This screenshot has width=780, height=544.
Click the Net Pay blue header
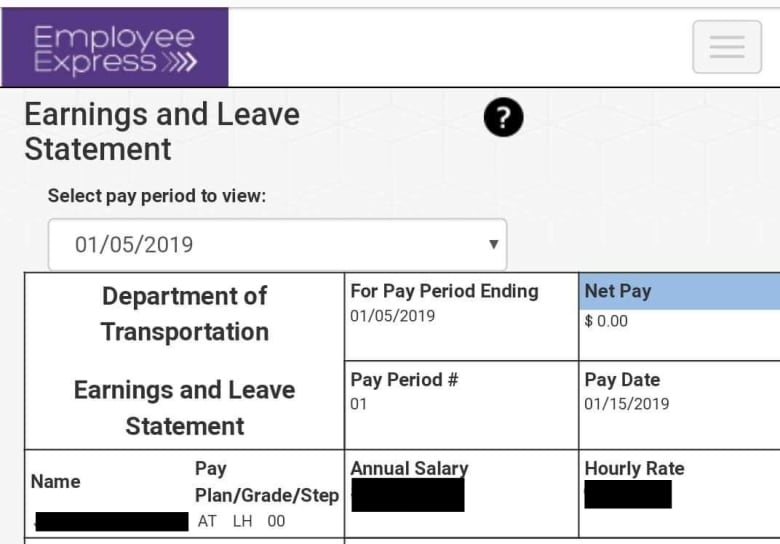click(680, 291)
